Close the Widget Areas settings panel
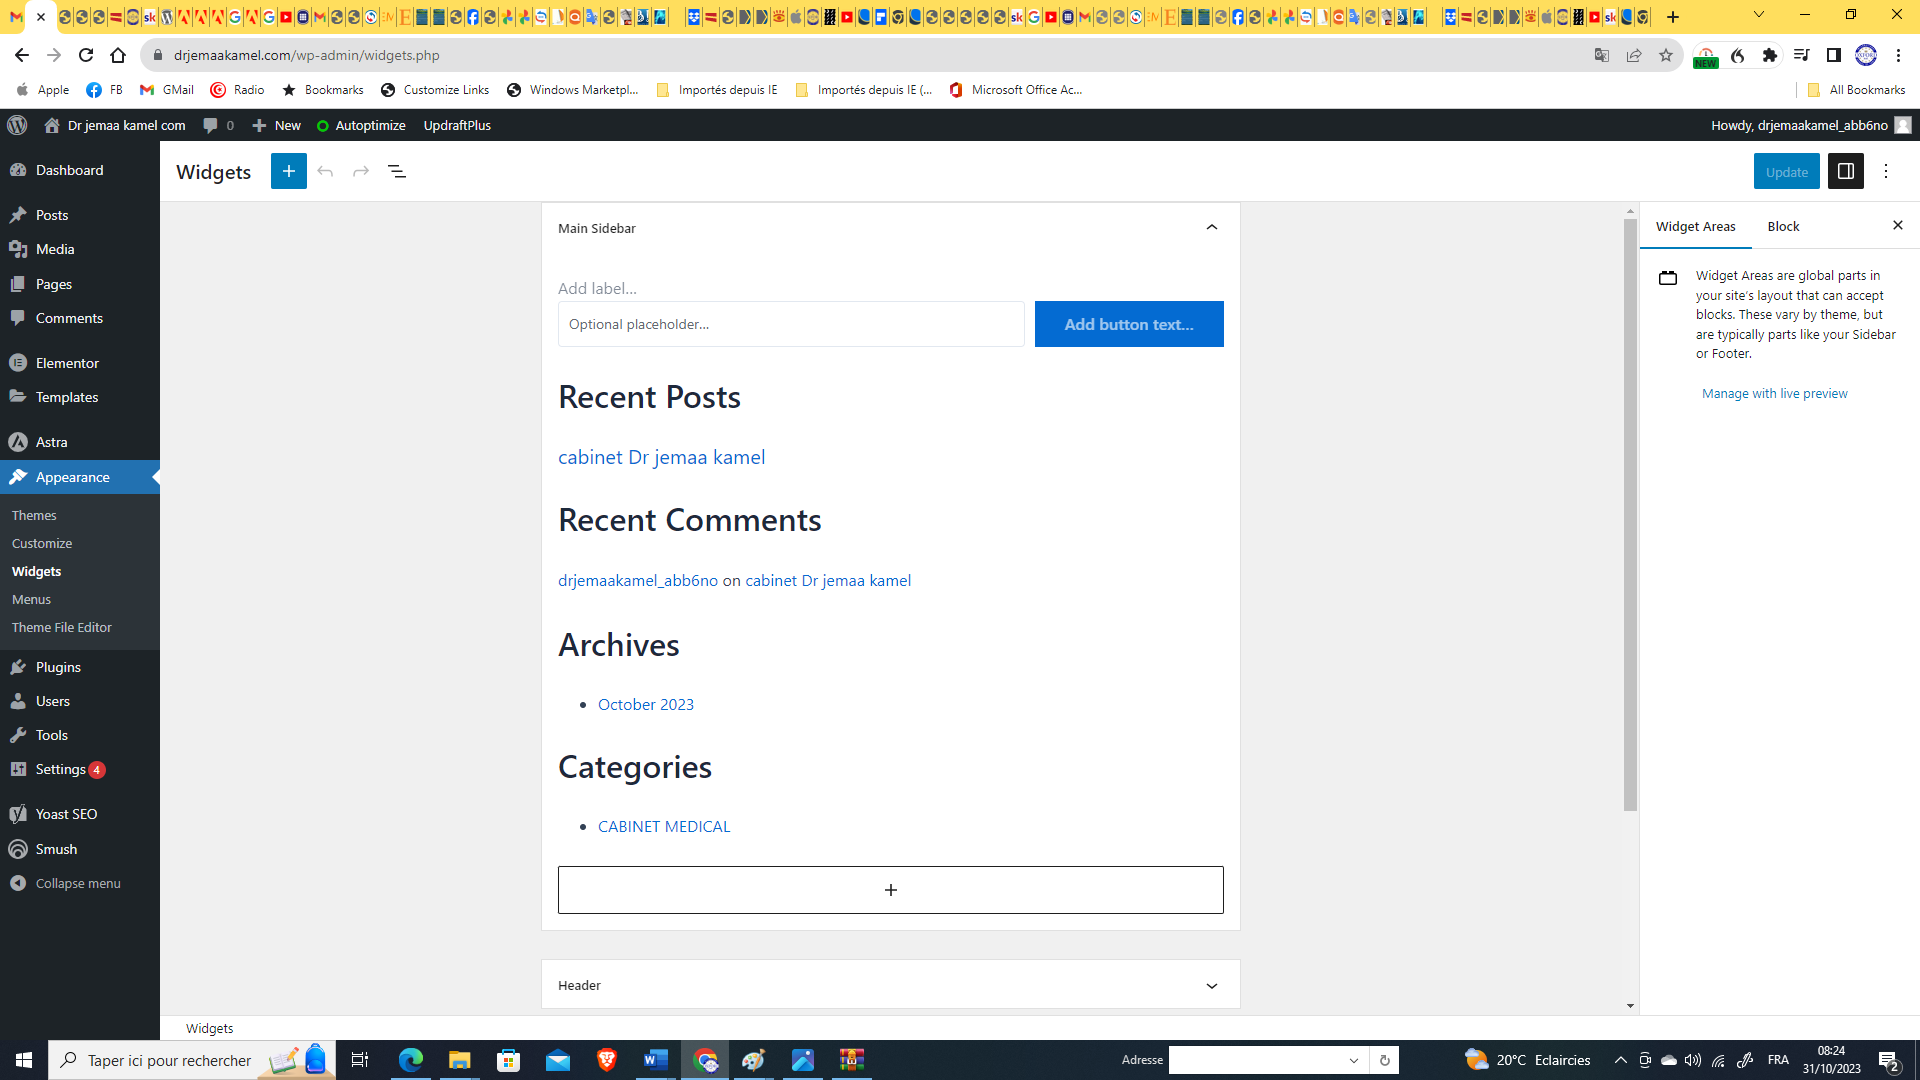 pyautogui.click(x=1897, y=226)
